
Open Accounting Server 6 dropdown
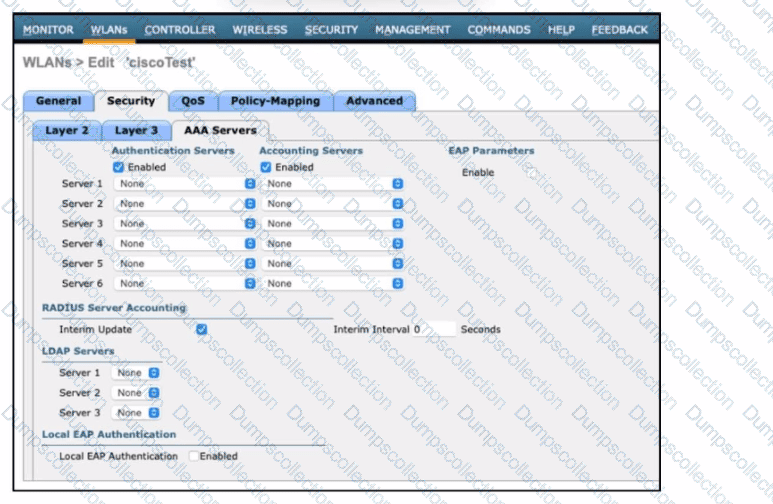(333, 284)
